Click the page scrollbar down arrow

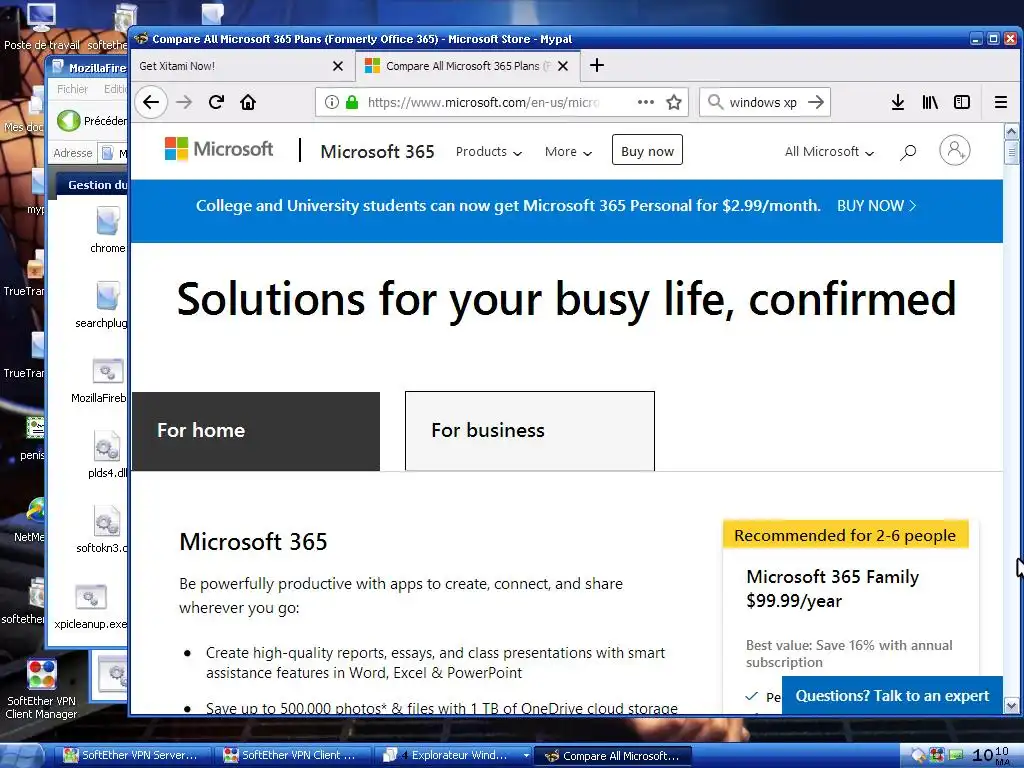pos(1011,705)
